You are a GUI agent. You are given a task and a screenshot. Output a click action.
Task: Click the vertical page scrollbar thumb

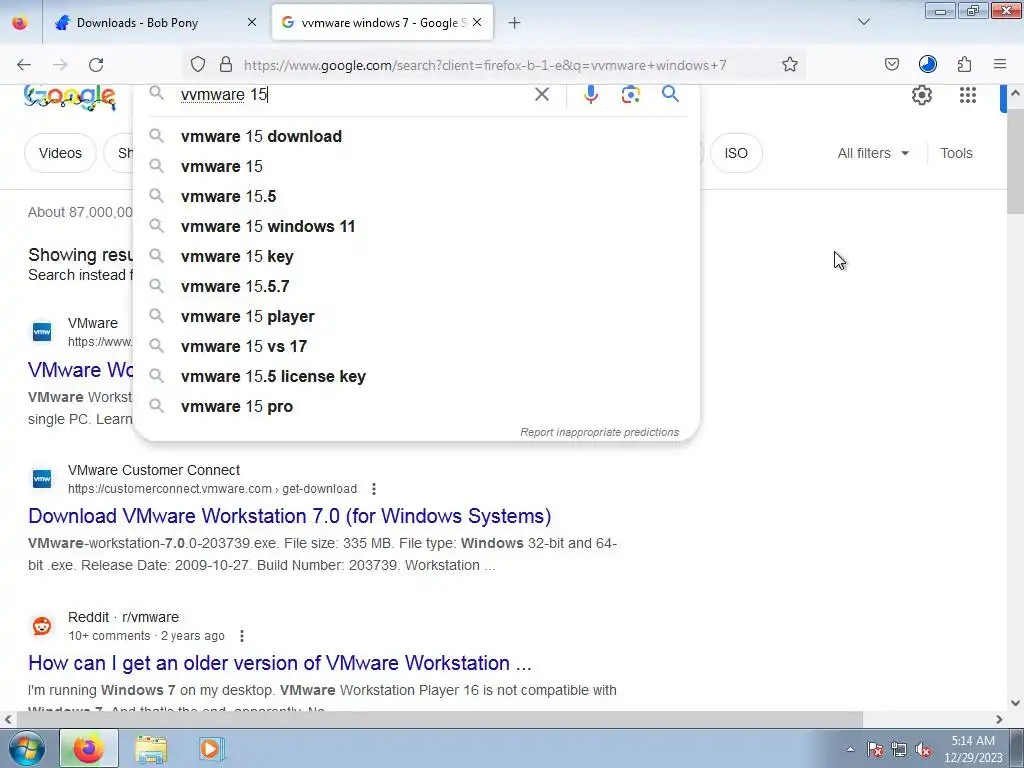pyautogui.click(x=1015, y=162)
